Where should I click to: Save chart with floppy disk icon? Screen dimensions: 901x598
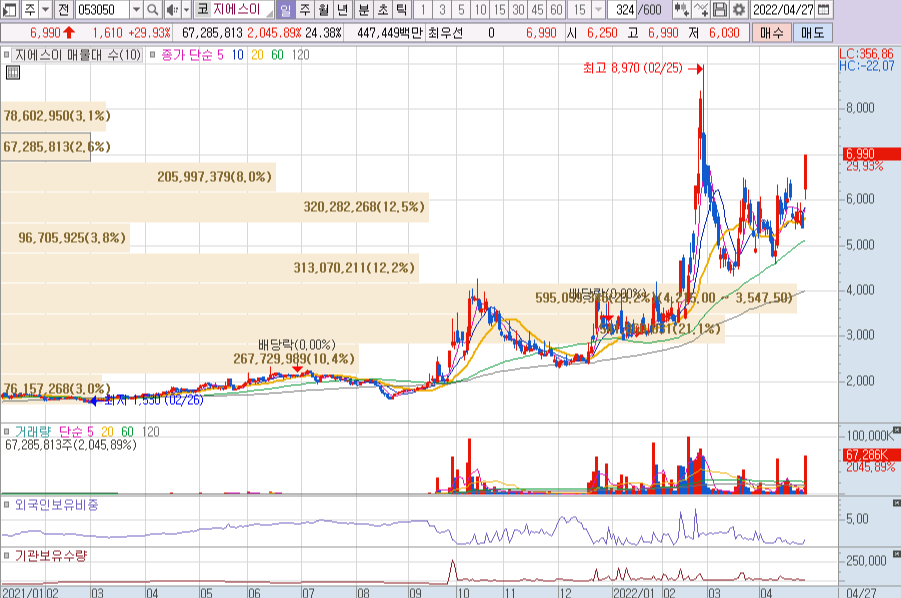719,9
